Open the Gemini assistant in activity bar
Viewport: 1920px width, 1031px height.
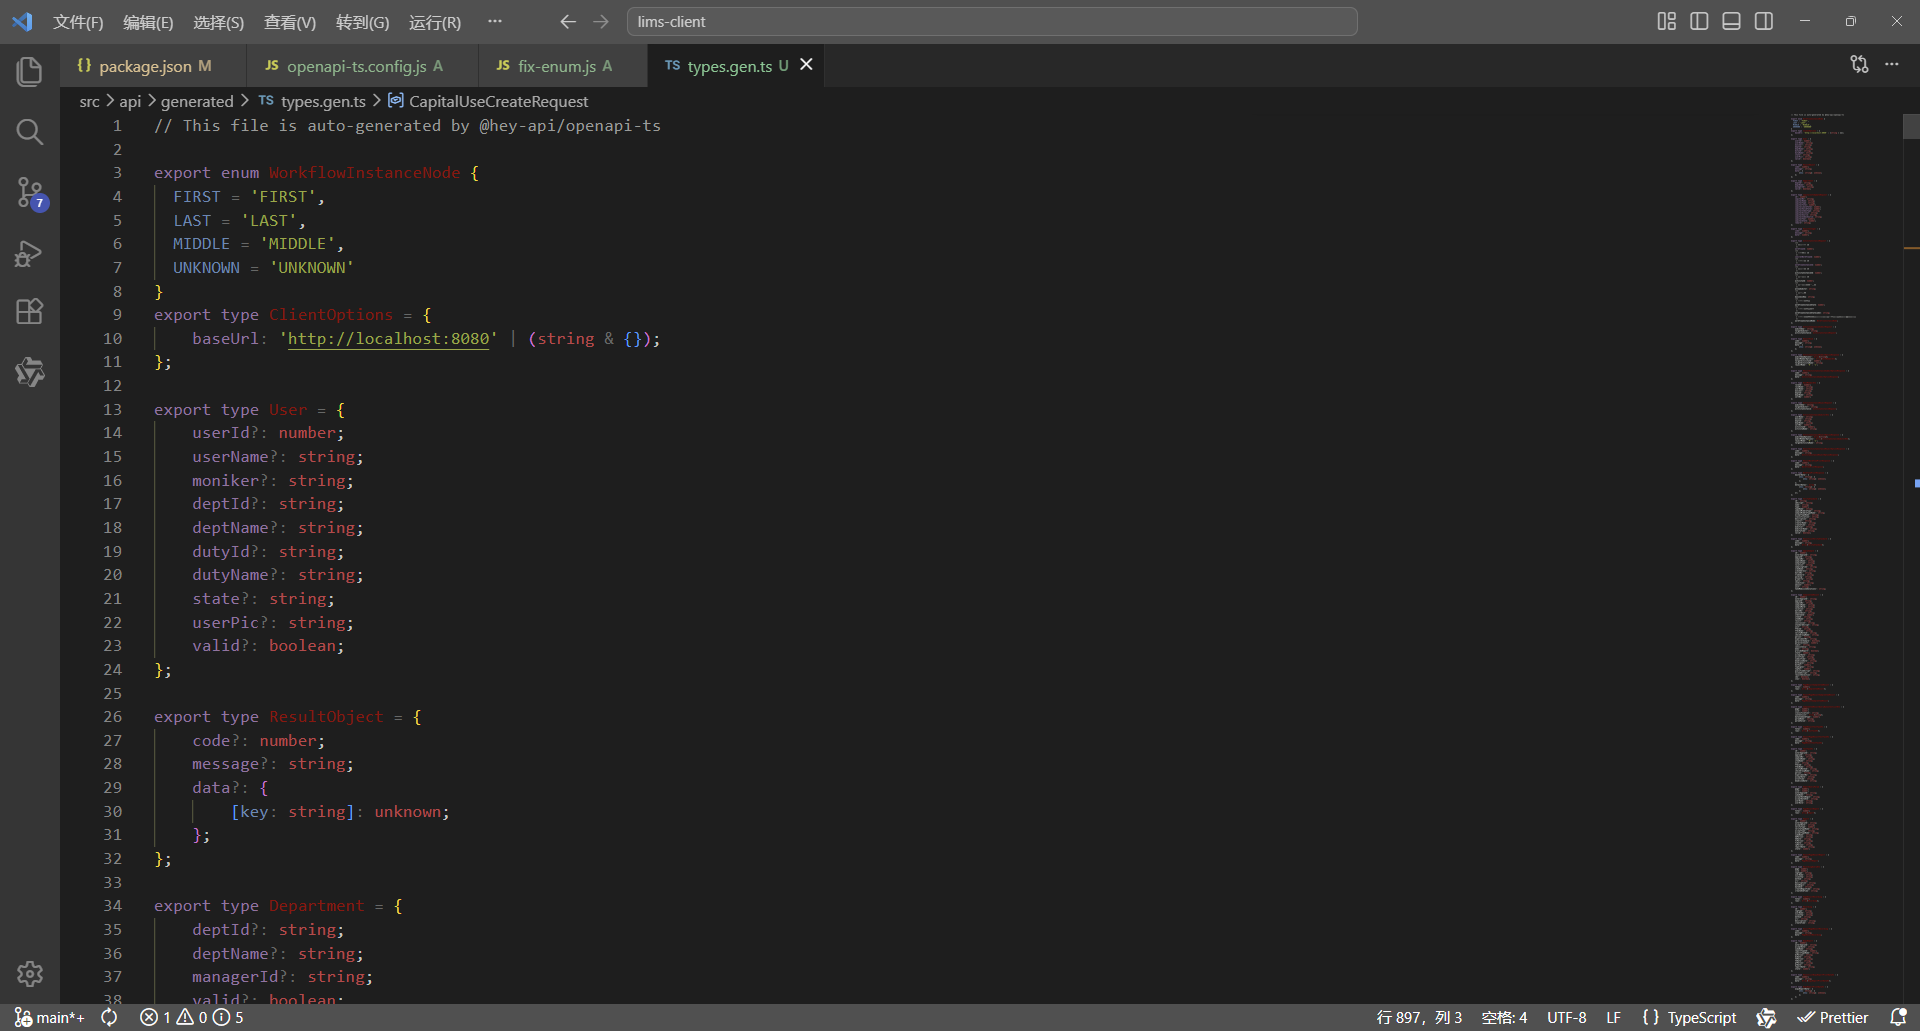coord(30,372)
